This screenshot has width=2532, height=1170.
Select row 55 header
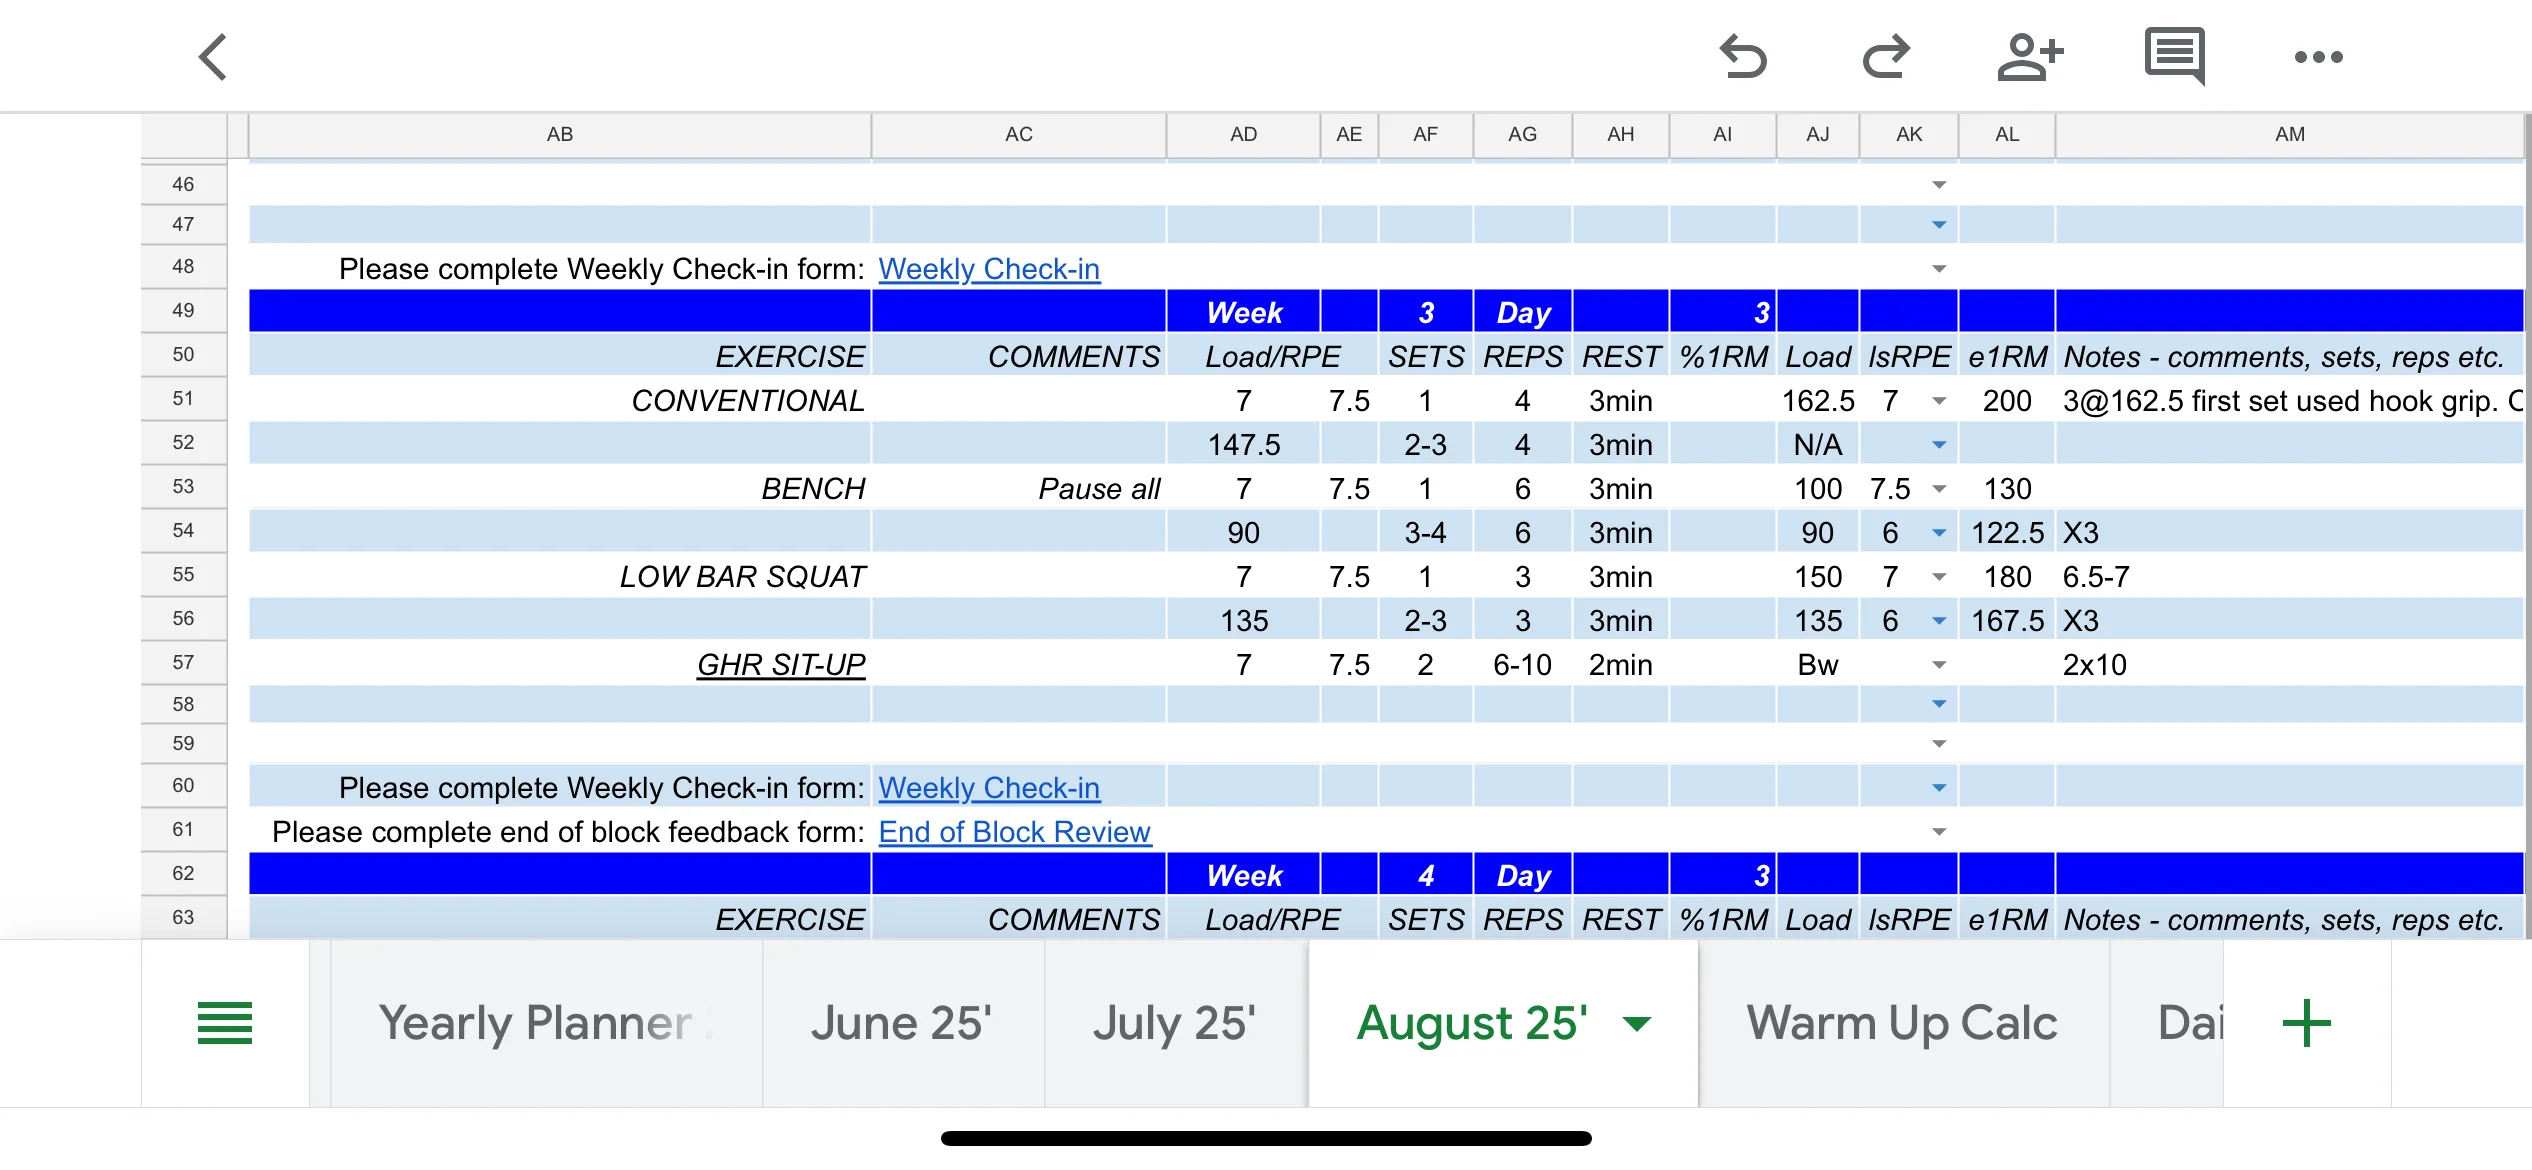(x=183, y=575)
